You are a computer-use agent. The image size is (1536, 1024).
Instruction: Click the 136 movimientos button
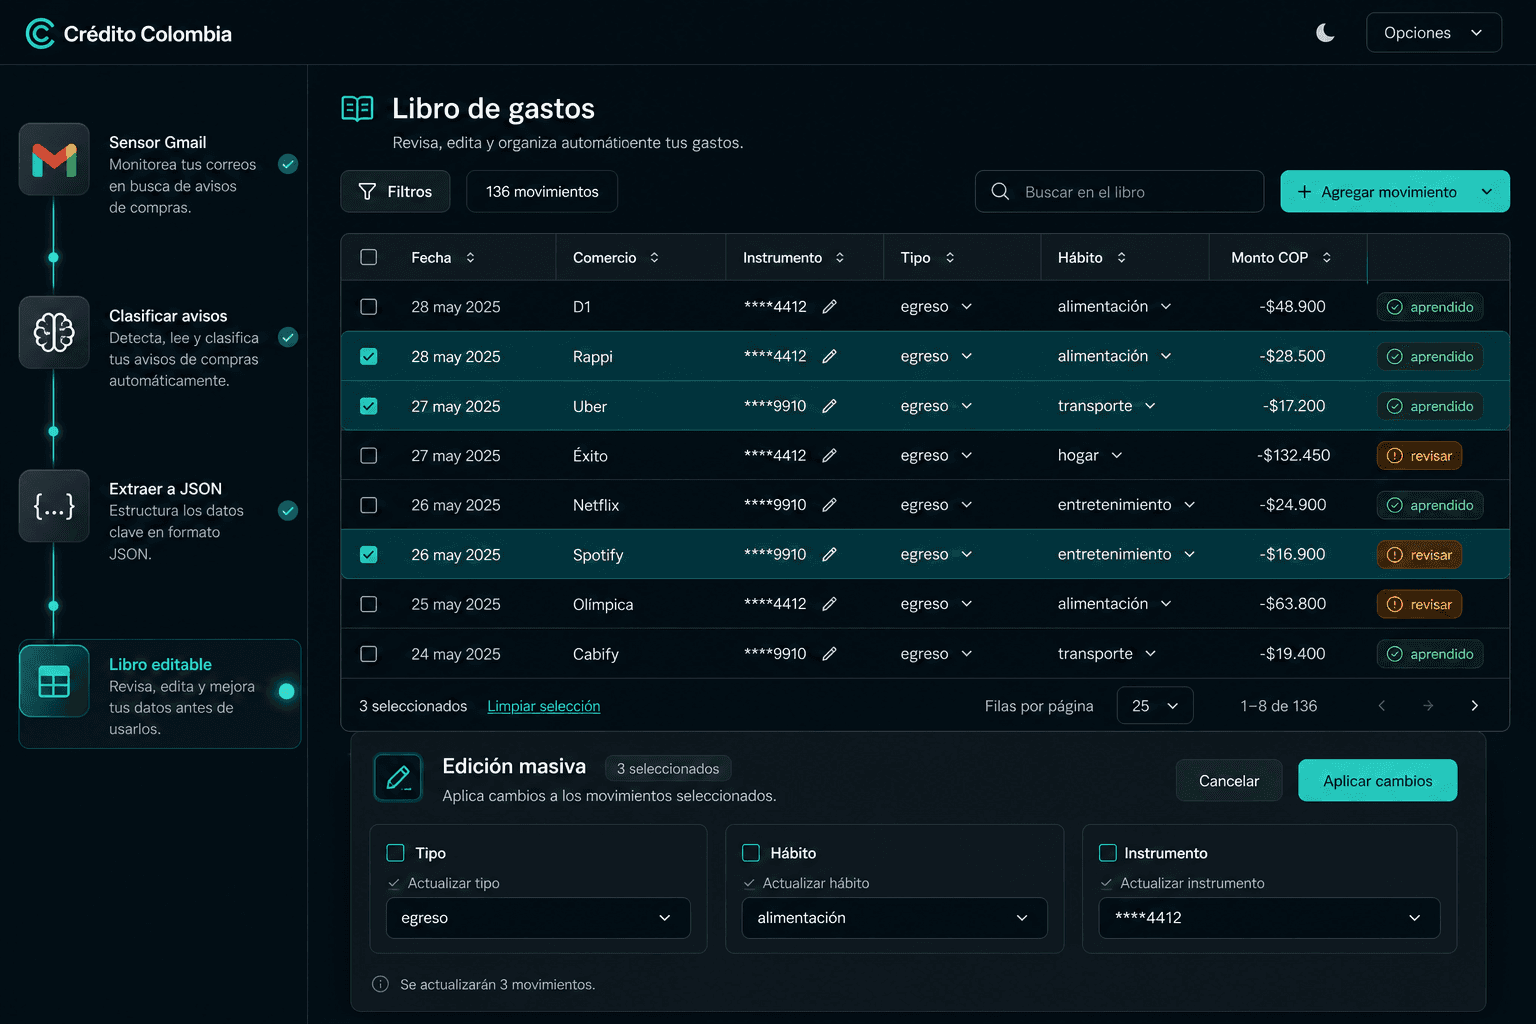pyautogui.click(x=542, y=191)
